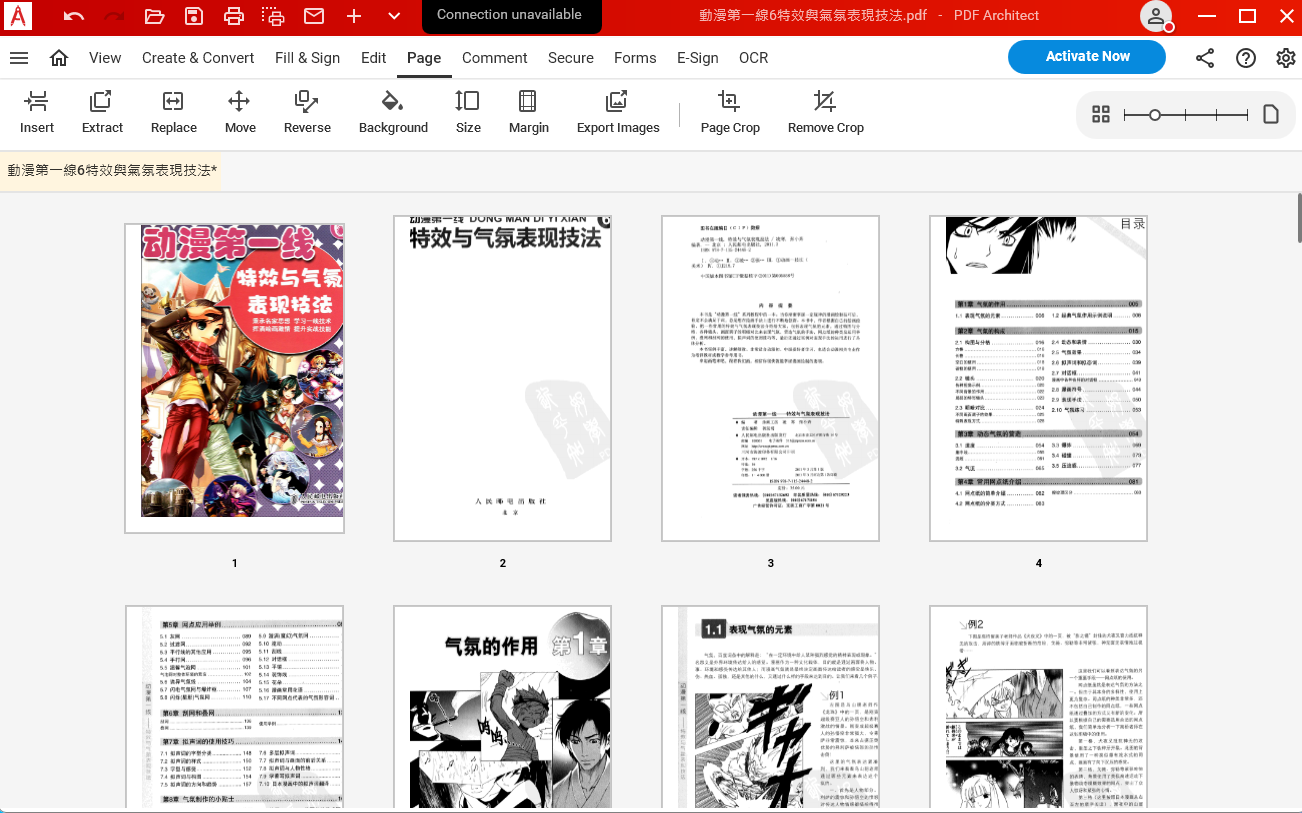This screenshot has width=1302, height=813.
Task: Open settings gear icon
Action: pyautogui.click(x=1286, y=58)
